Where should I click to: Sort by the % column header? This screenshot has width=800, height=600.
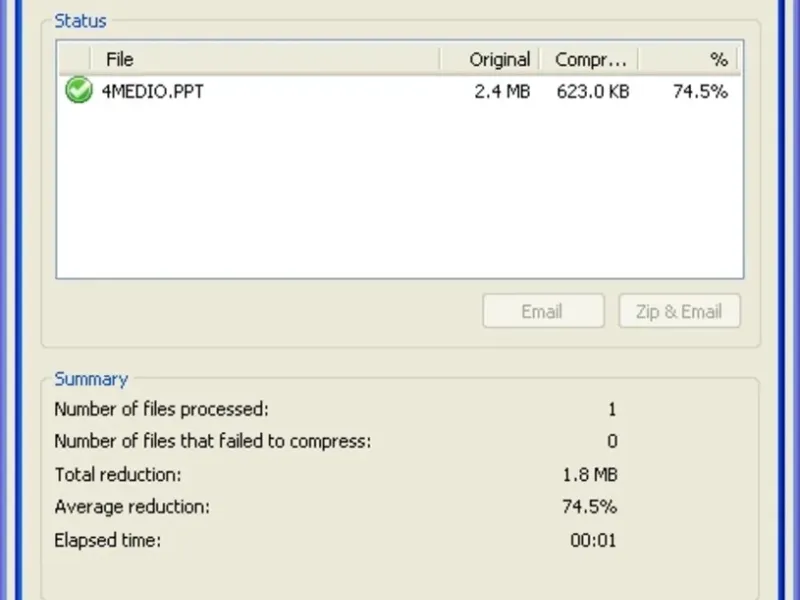point(718,60)
